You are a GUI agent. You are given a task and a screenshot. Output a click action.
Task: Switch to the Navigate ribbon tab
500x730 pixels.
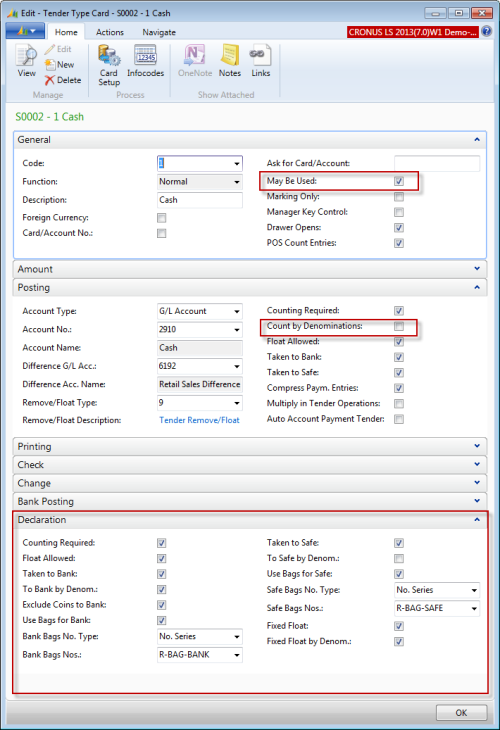click(159, 32)
